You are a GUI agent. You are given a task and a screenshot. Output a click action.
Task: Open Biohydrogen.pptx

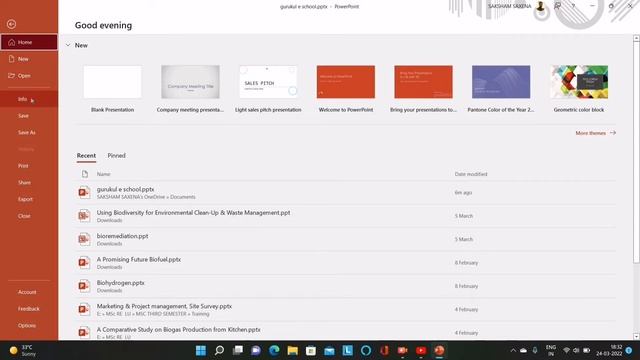click(x=346, y=286)
